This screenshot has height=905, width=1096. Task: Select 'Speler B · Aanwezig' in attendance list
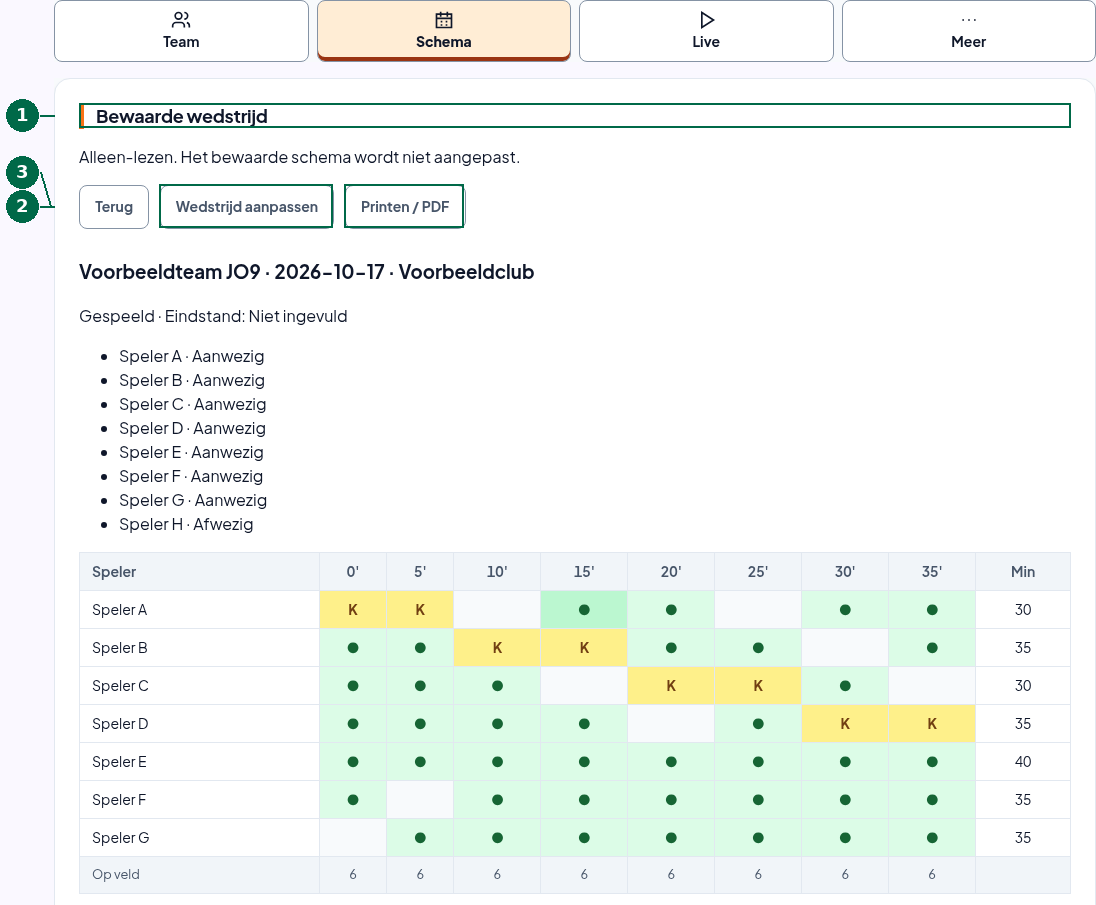(192, 380)
